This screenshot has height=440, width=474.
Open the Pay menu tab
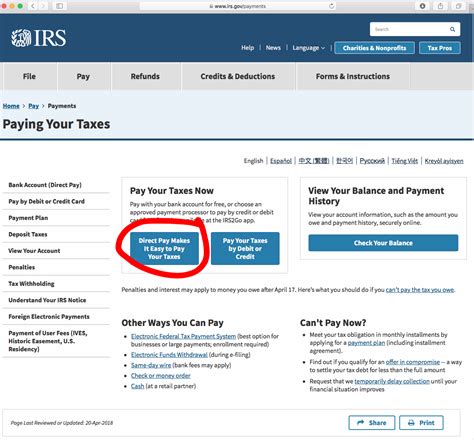83,76
